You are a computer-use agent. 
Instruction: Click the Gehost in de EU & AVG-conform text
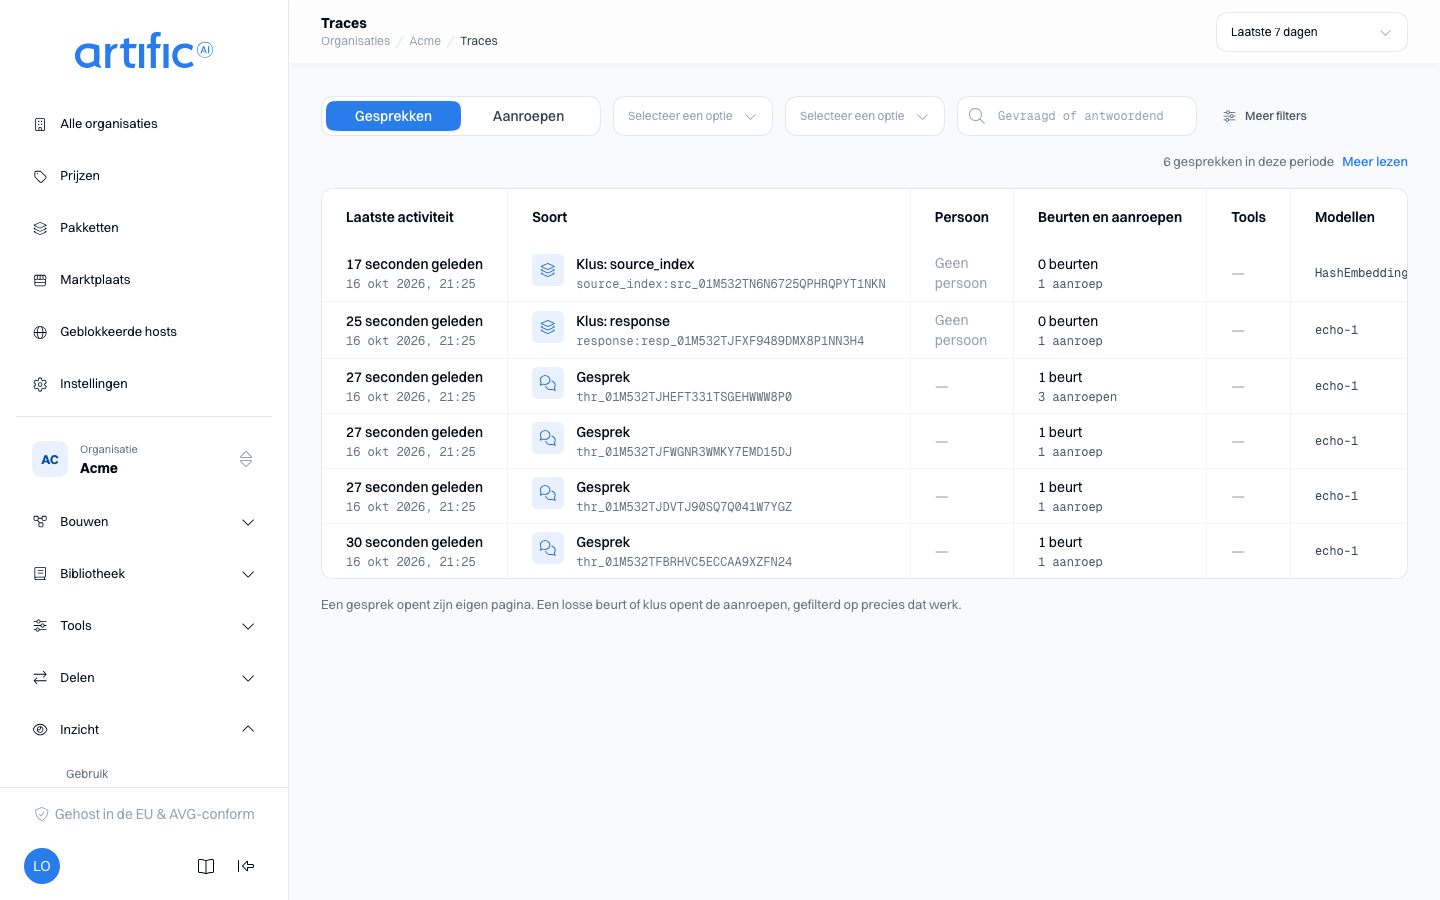click(155, 814)
